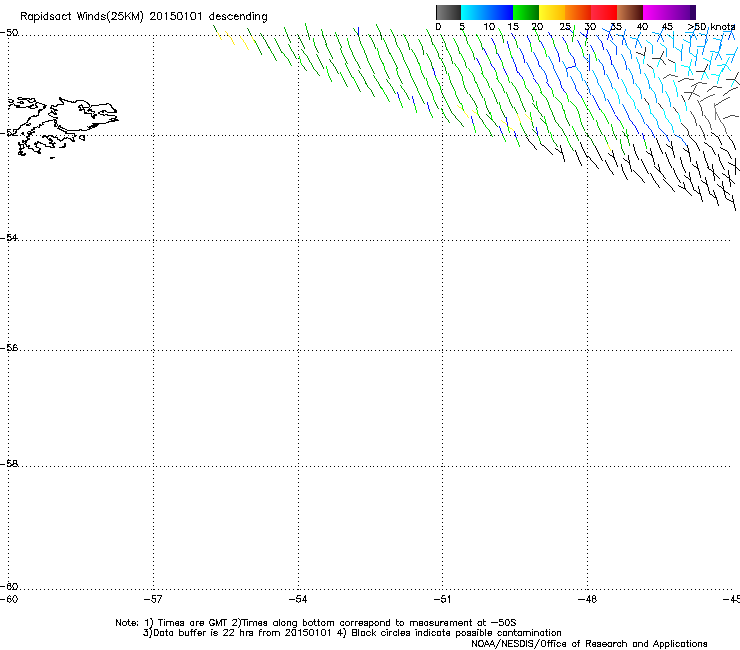This screenshot has height=650, width=740.
Task: Click the legend label '10'
Action: click(489, 27)
